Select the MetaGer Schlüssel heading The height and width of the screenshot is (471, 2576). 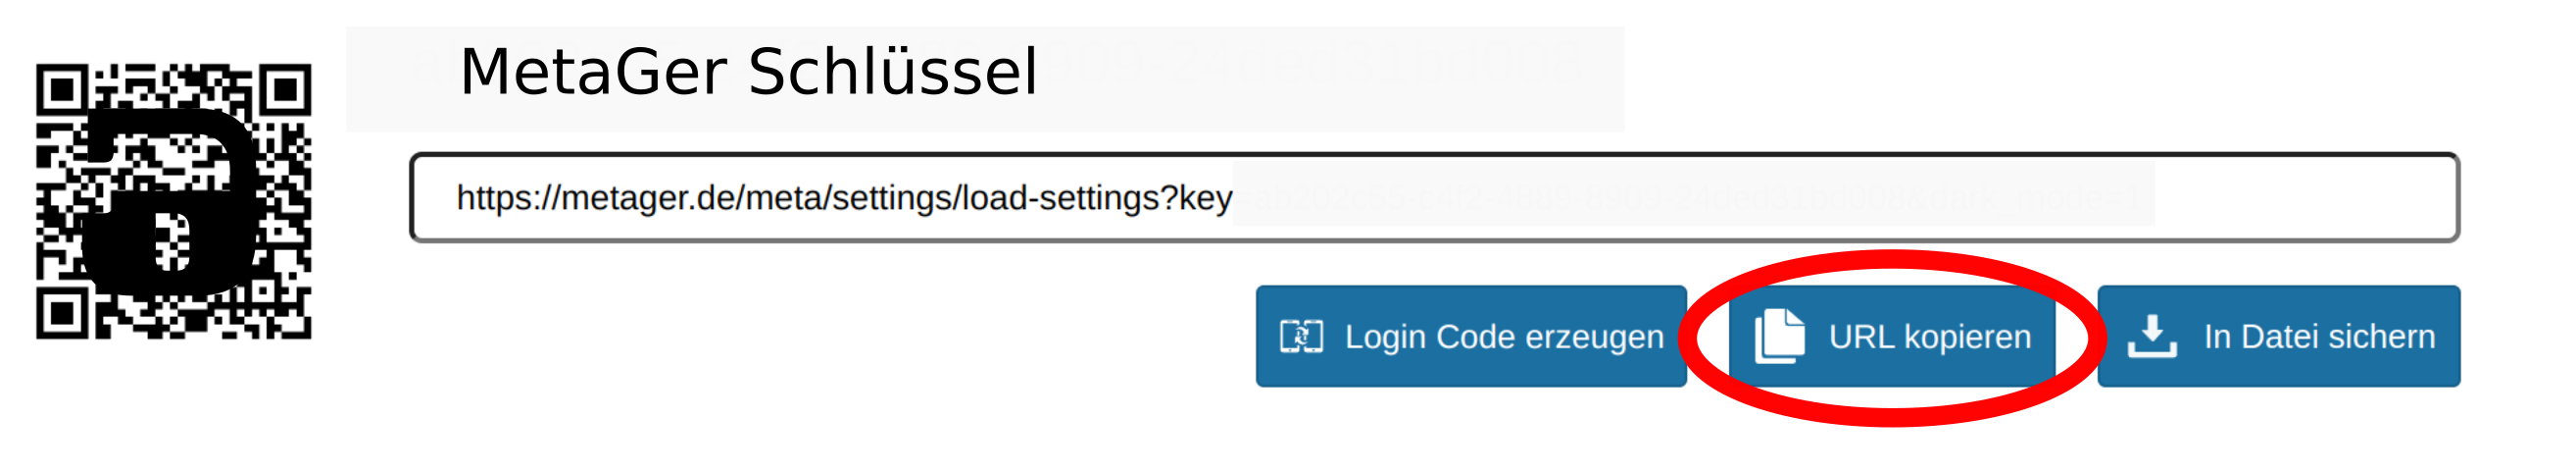pos(748,72)
